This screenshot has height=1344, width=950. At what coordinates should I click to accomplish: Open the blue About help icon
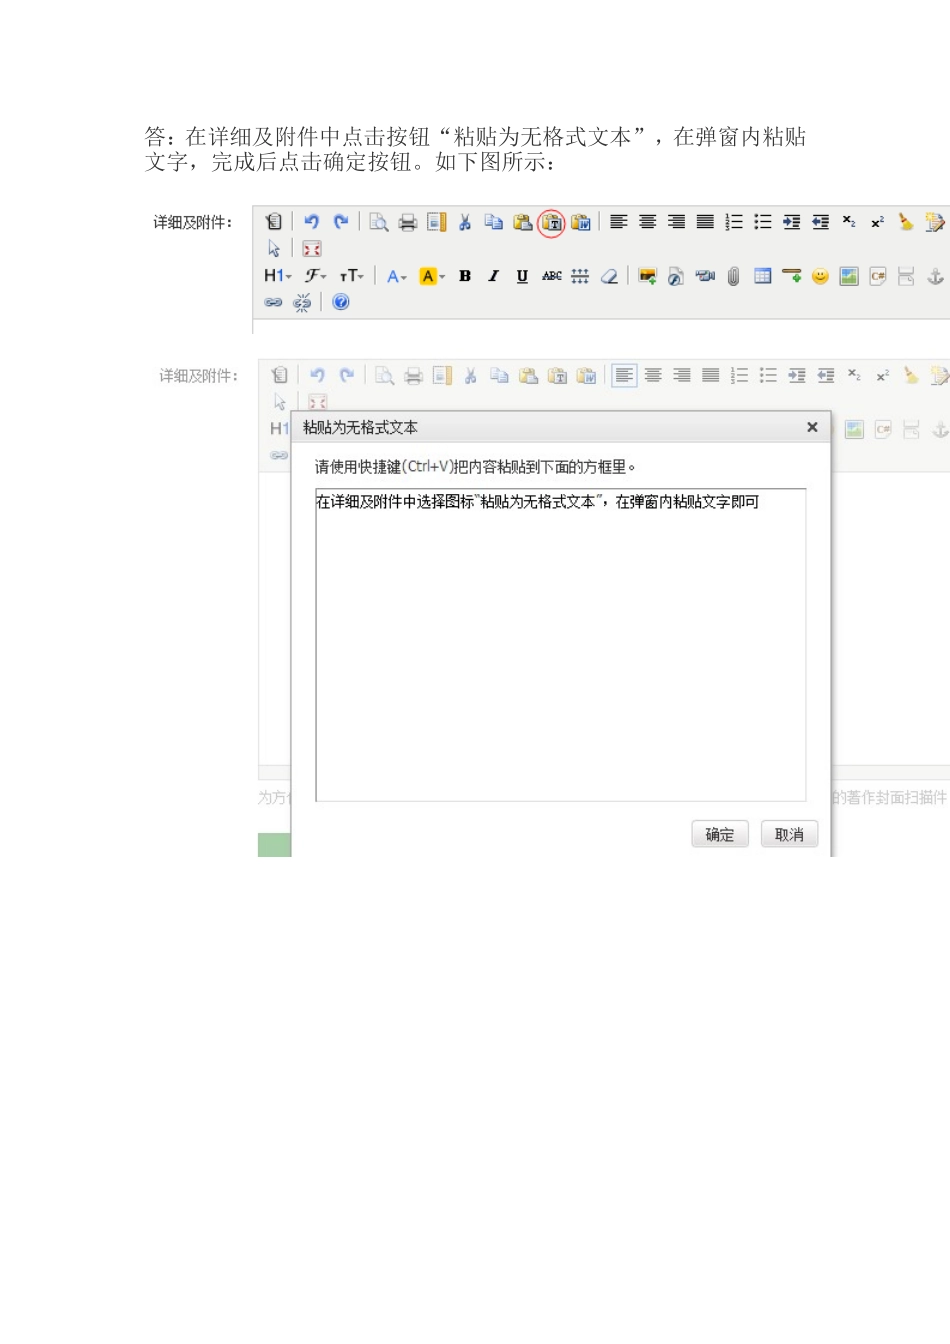[341, 302]
